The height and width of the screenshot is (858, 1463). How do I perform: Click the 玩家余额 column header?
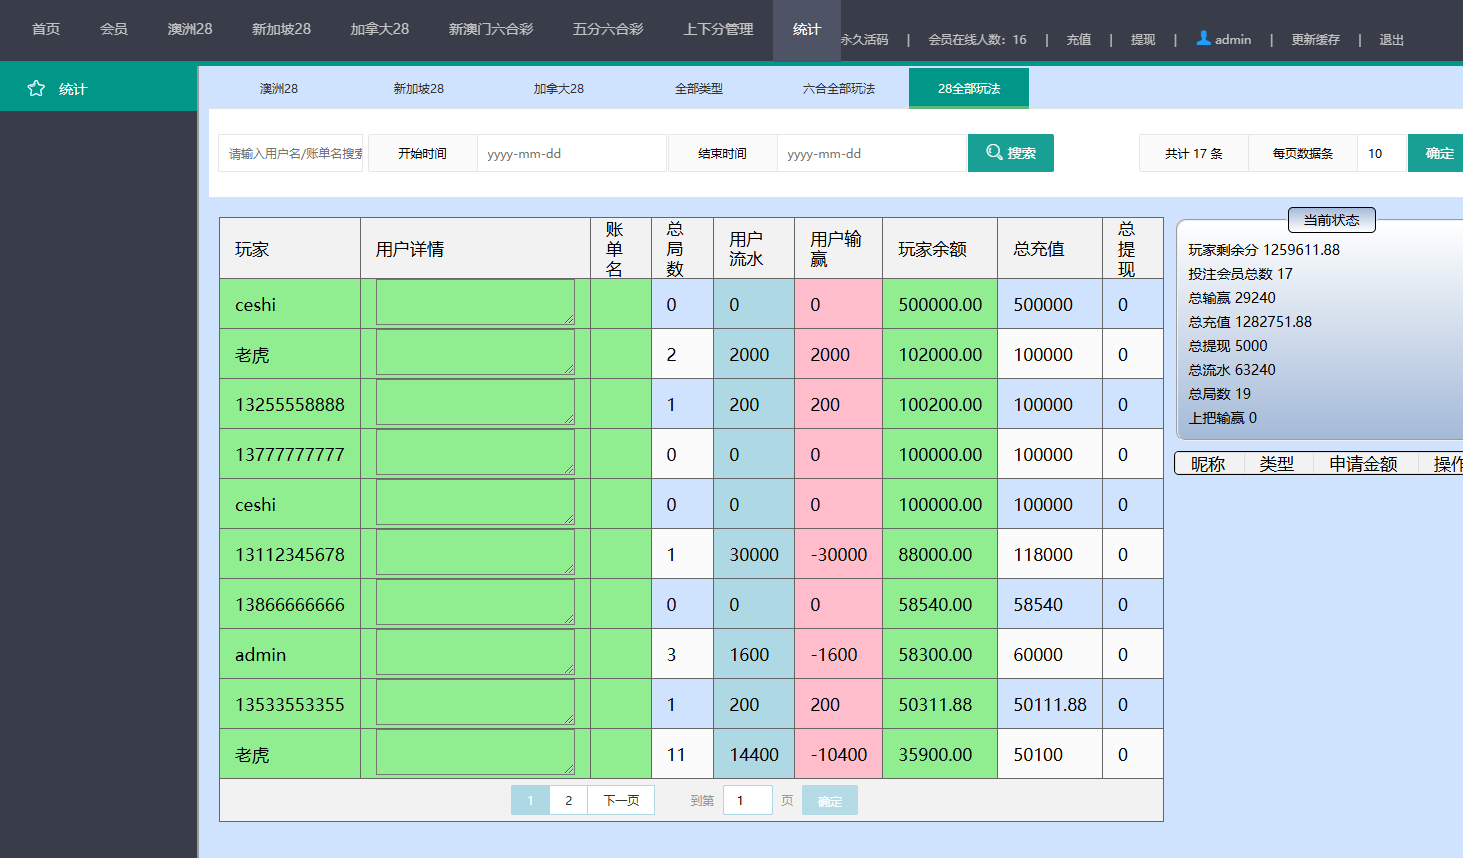click(940, 248)
